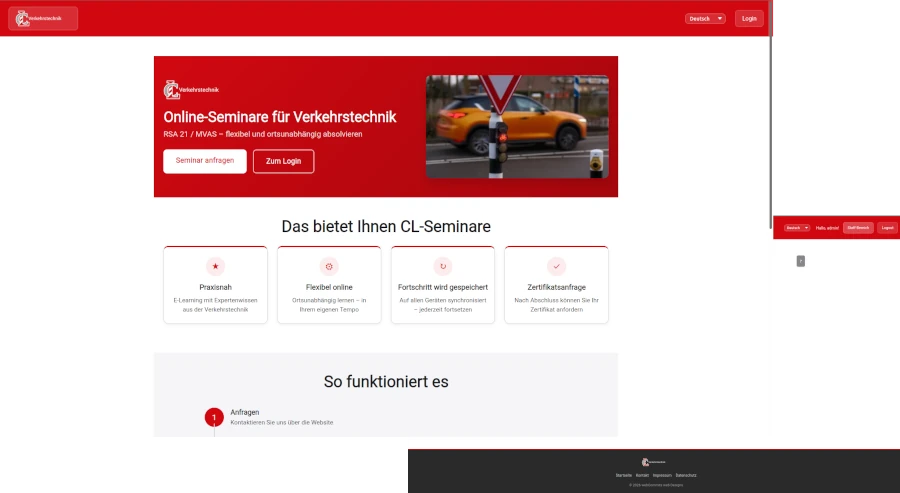Open the Kontakt footer link

pos(642,475)
